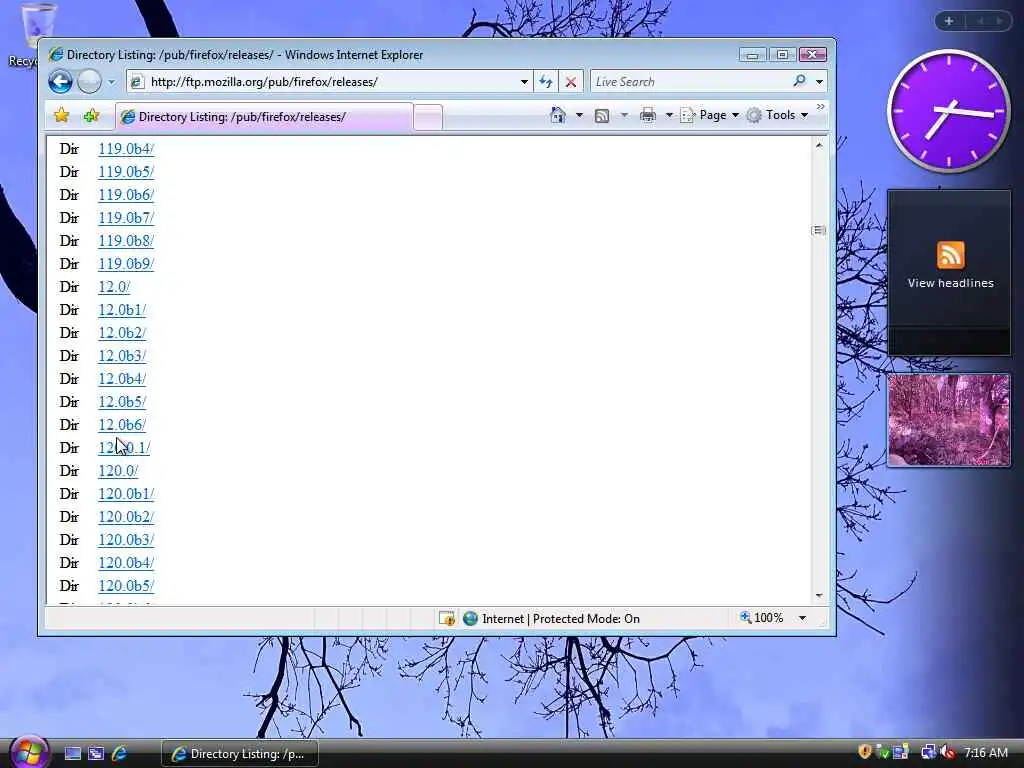Open the Page menu

point(709,115)
